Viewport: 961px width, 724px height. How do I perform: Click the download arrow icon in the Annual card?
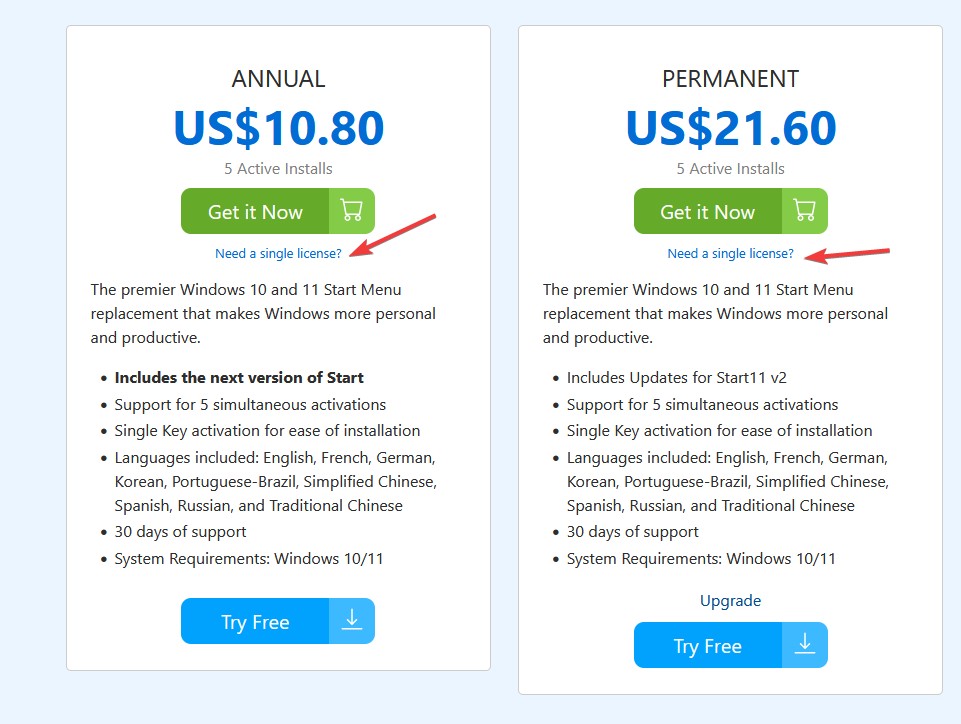pos(351,621)
